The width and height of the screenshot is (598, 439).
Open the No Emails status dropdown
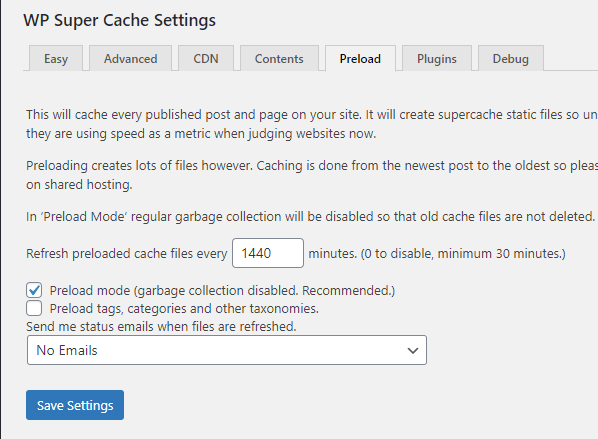[227, 350]
